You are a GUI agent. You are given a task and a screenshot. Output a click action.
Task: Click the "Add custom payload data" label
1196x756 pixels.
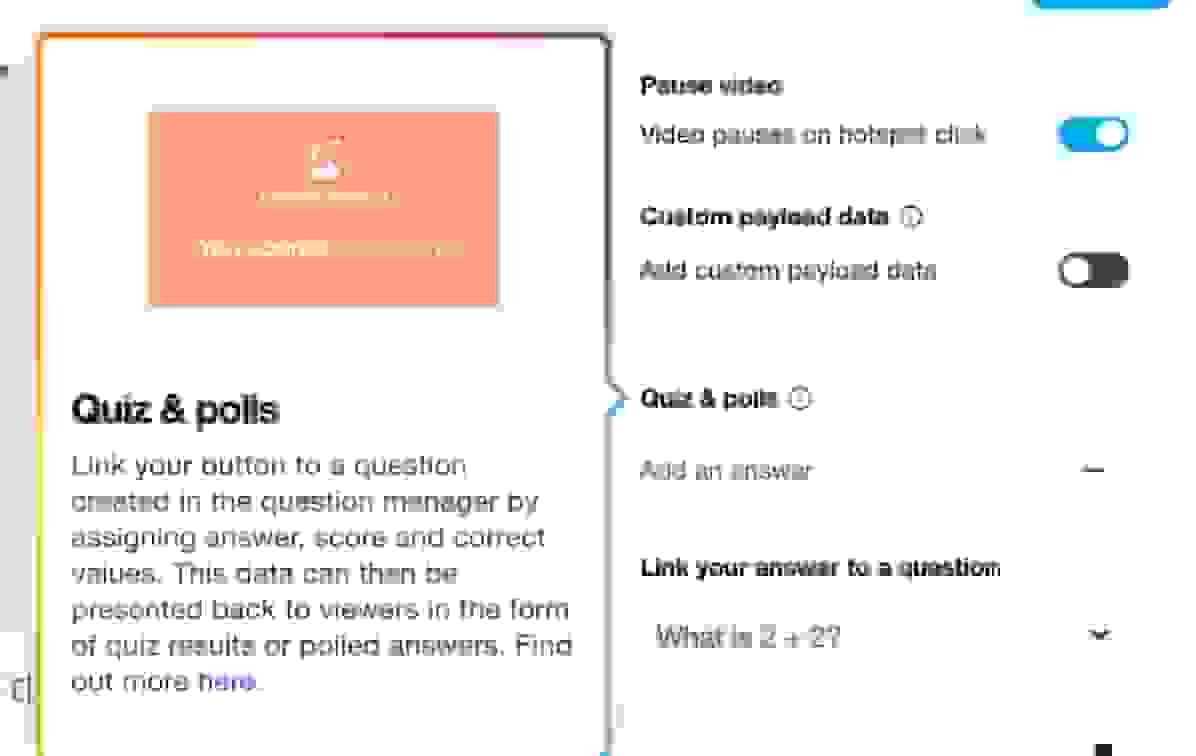point(788,270)
